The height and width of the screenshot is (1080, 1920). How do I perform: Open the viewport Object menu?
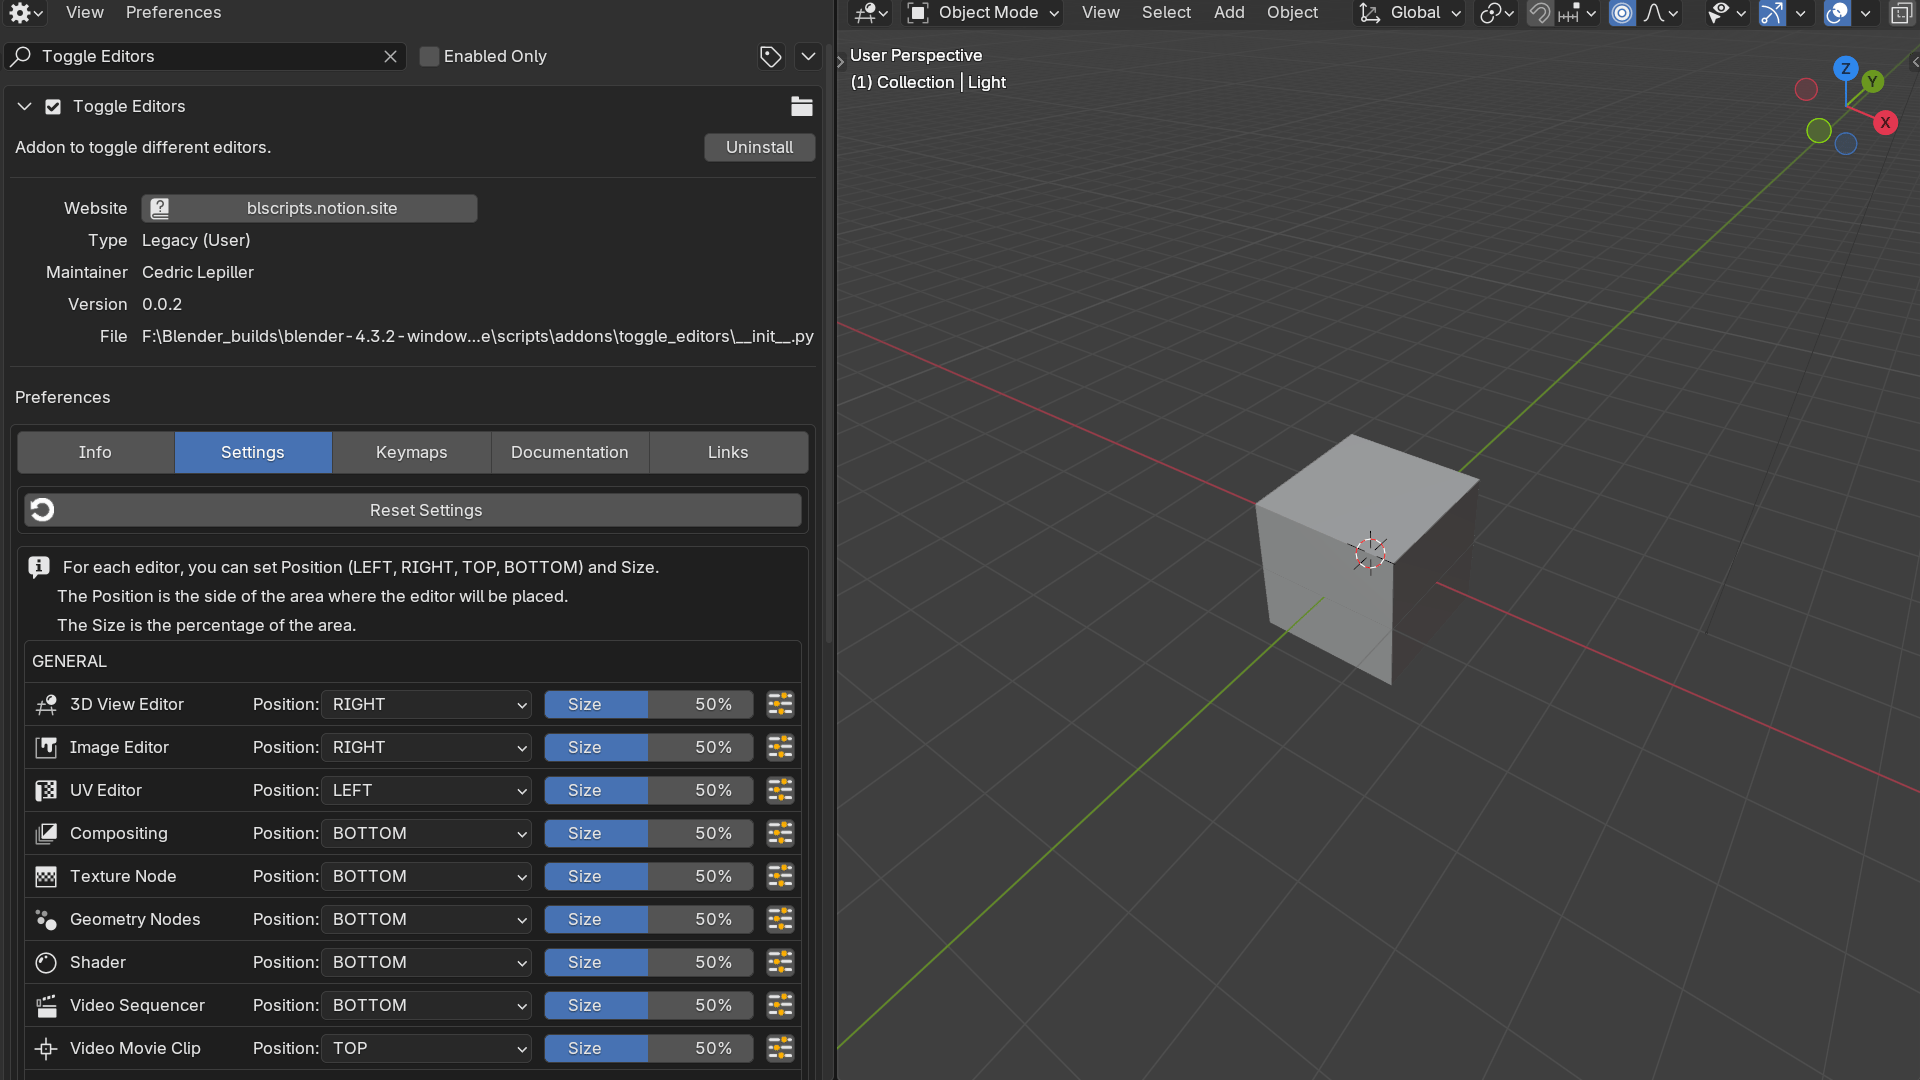pyautogui.click(x=1292, y=13)
